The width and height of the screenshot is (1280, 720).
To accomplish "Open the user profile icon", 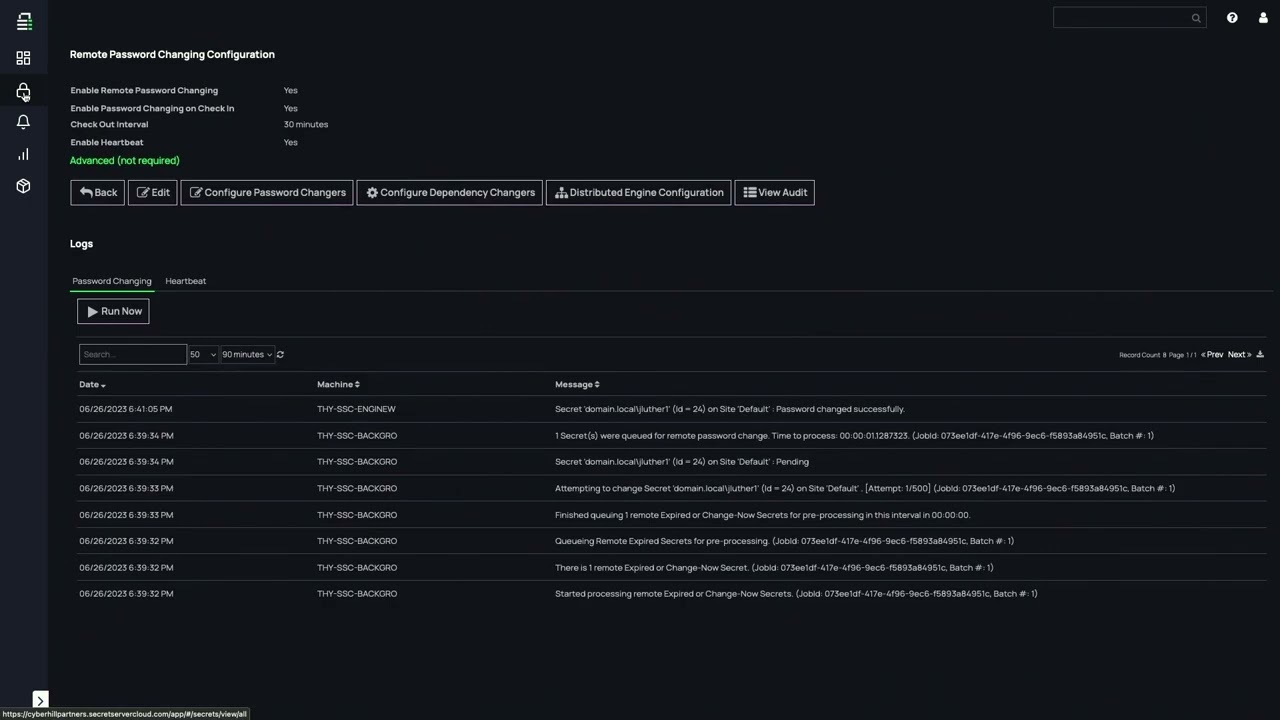I will [x=1263, y=18].
